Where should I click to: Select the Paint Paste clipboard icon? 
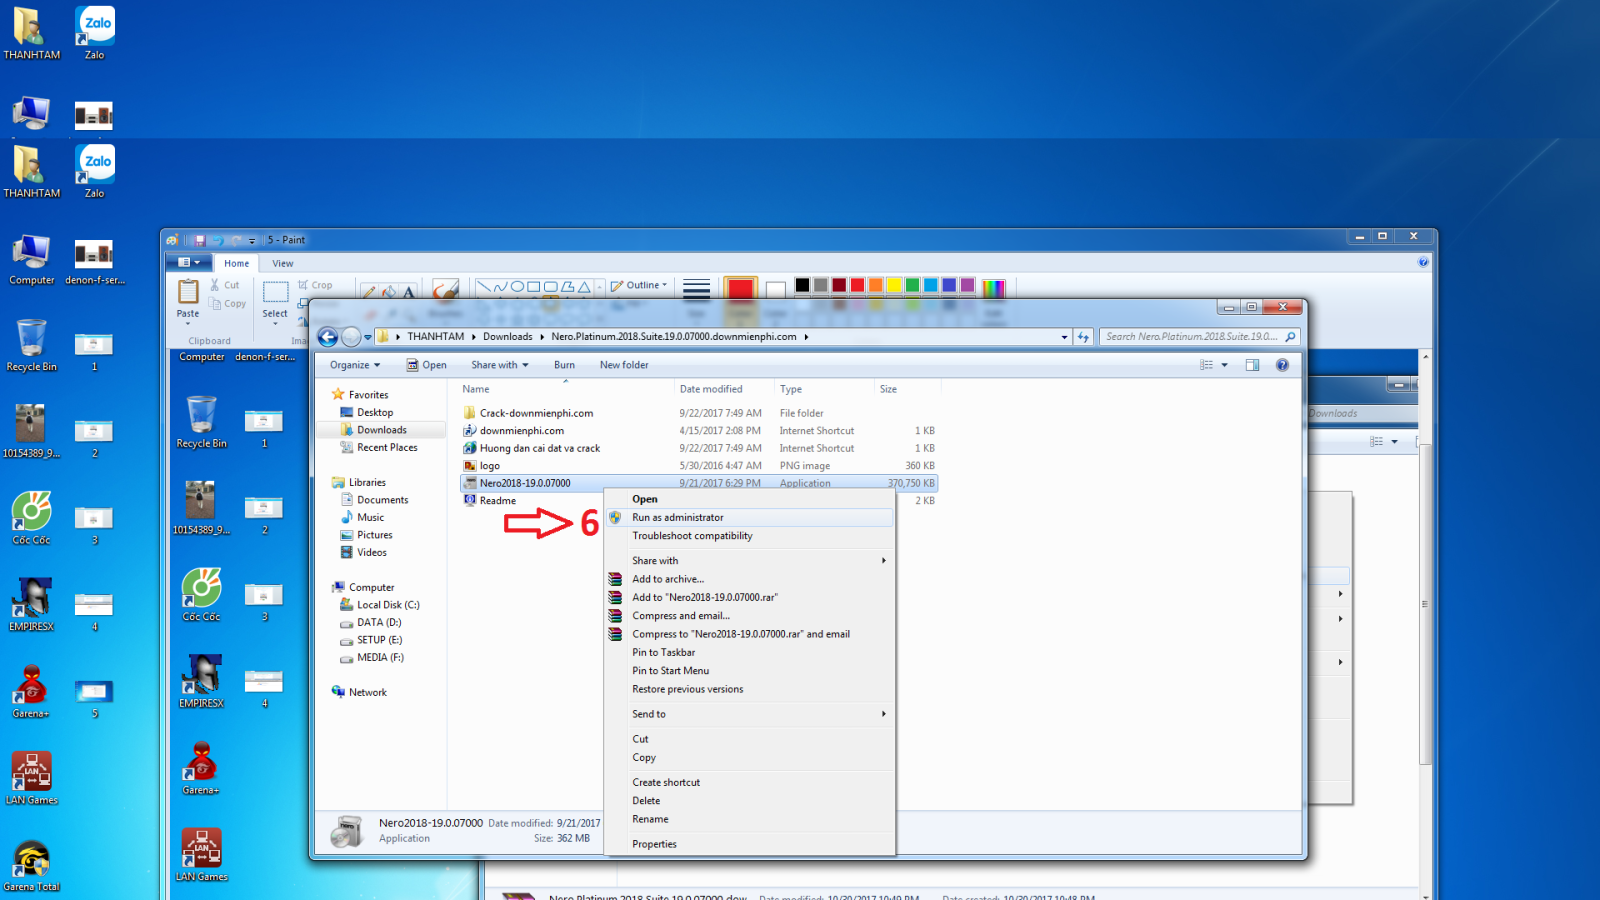pyautogui.click(x=188, y=292)
